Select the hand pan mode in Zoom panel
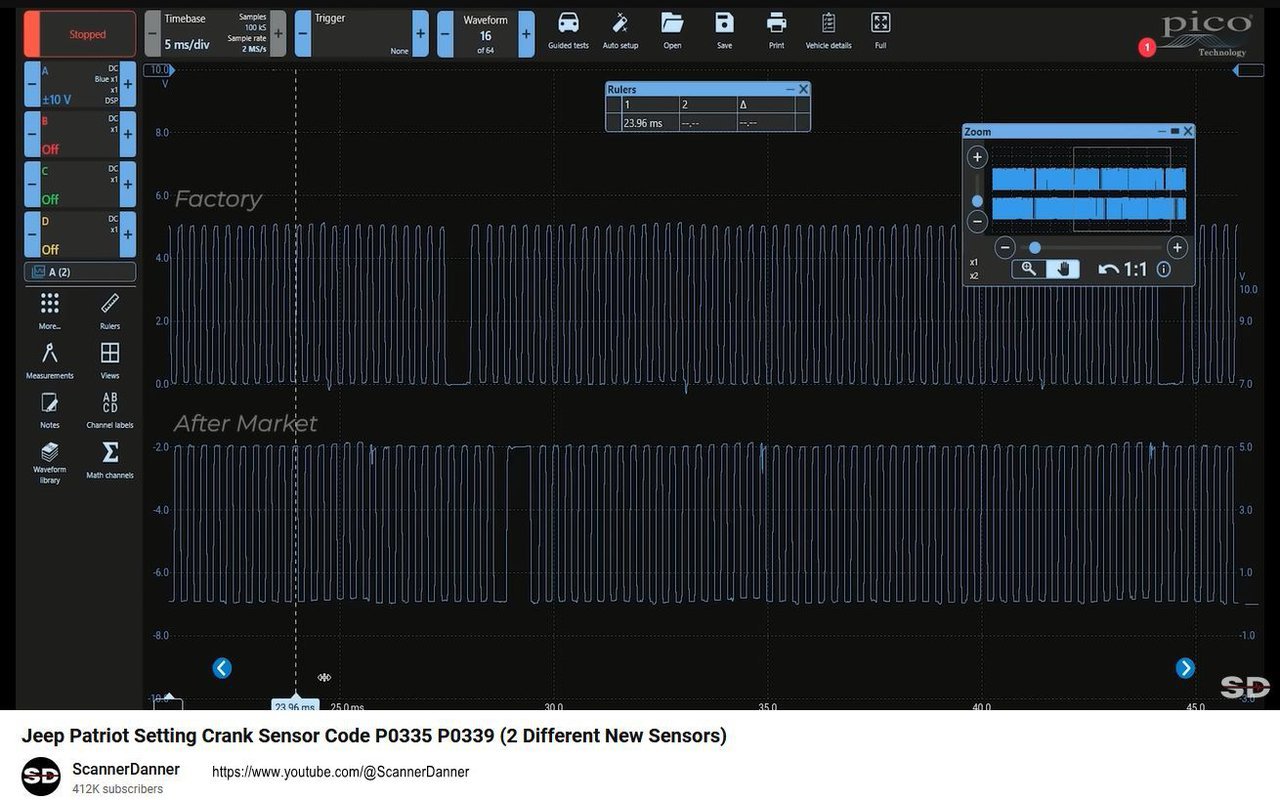The width and height of the screenshot is (1280, 800). pos(1063,269)
